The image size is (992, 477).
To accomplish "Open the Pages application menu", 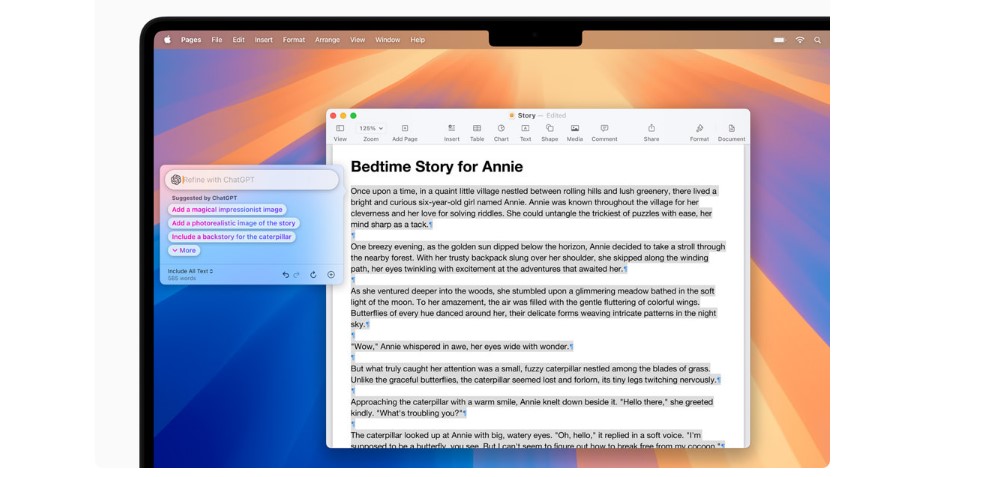I will (x=191, y=40).
